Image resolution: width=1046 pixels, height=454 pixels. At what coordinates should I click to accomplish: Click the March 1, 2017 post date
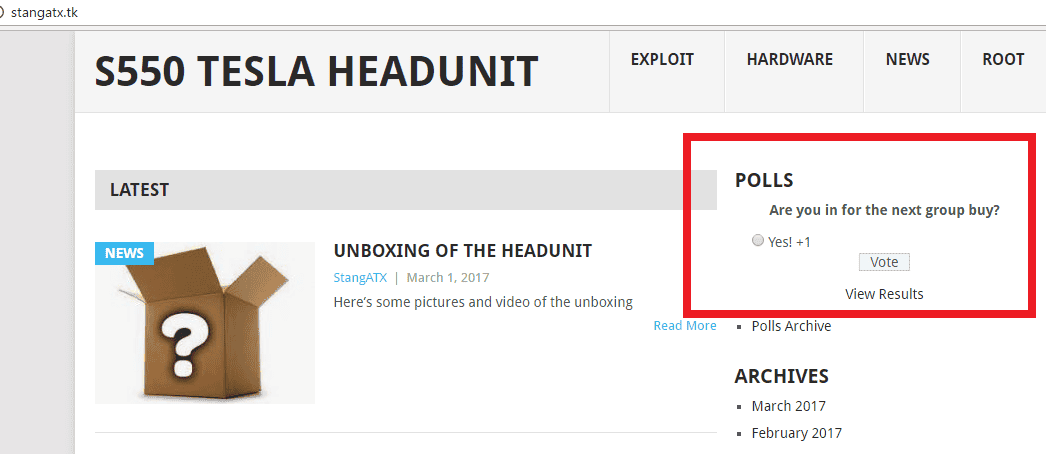pyautogui.click(x=448, y=277)
